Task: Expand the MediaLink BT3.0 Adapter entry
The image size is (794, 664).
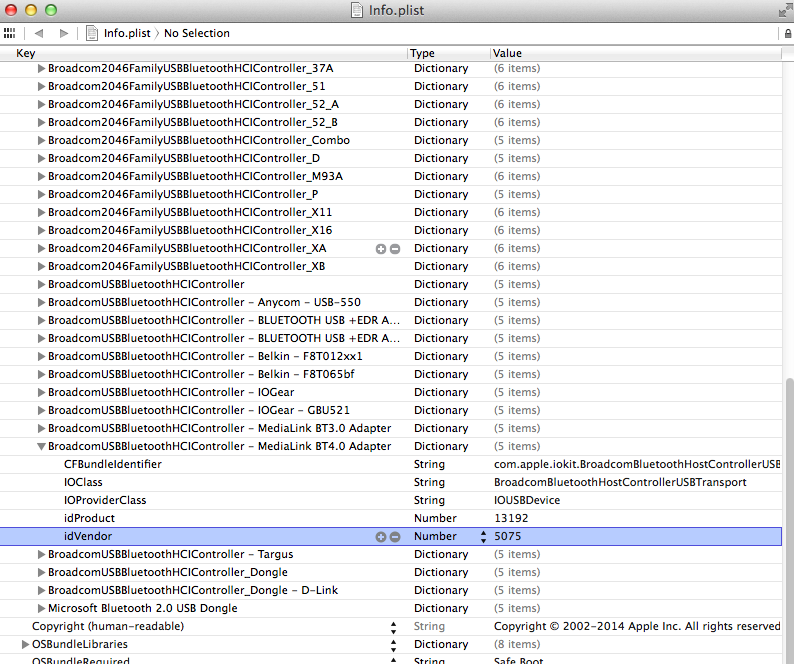Action: [x=42, y=428]
